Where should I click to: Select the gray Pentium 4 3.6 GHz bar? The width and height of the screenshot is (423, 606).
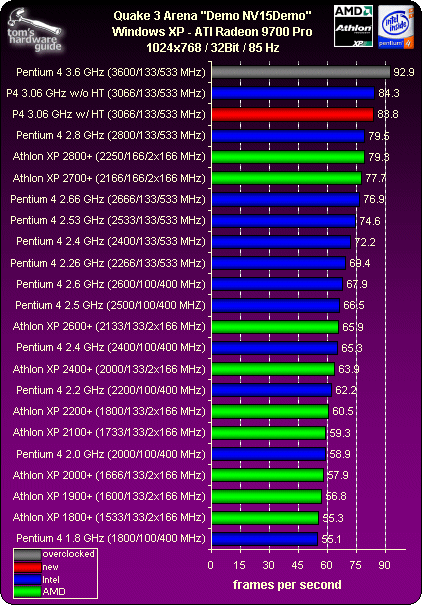[301, 72]
